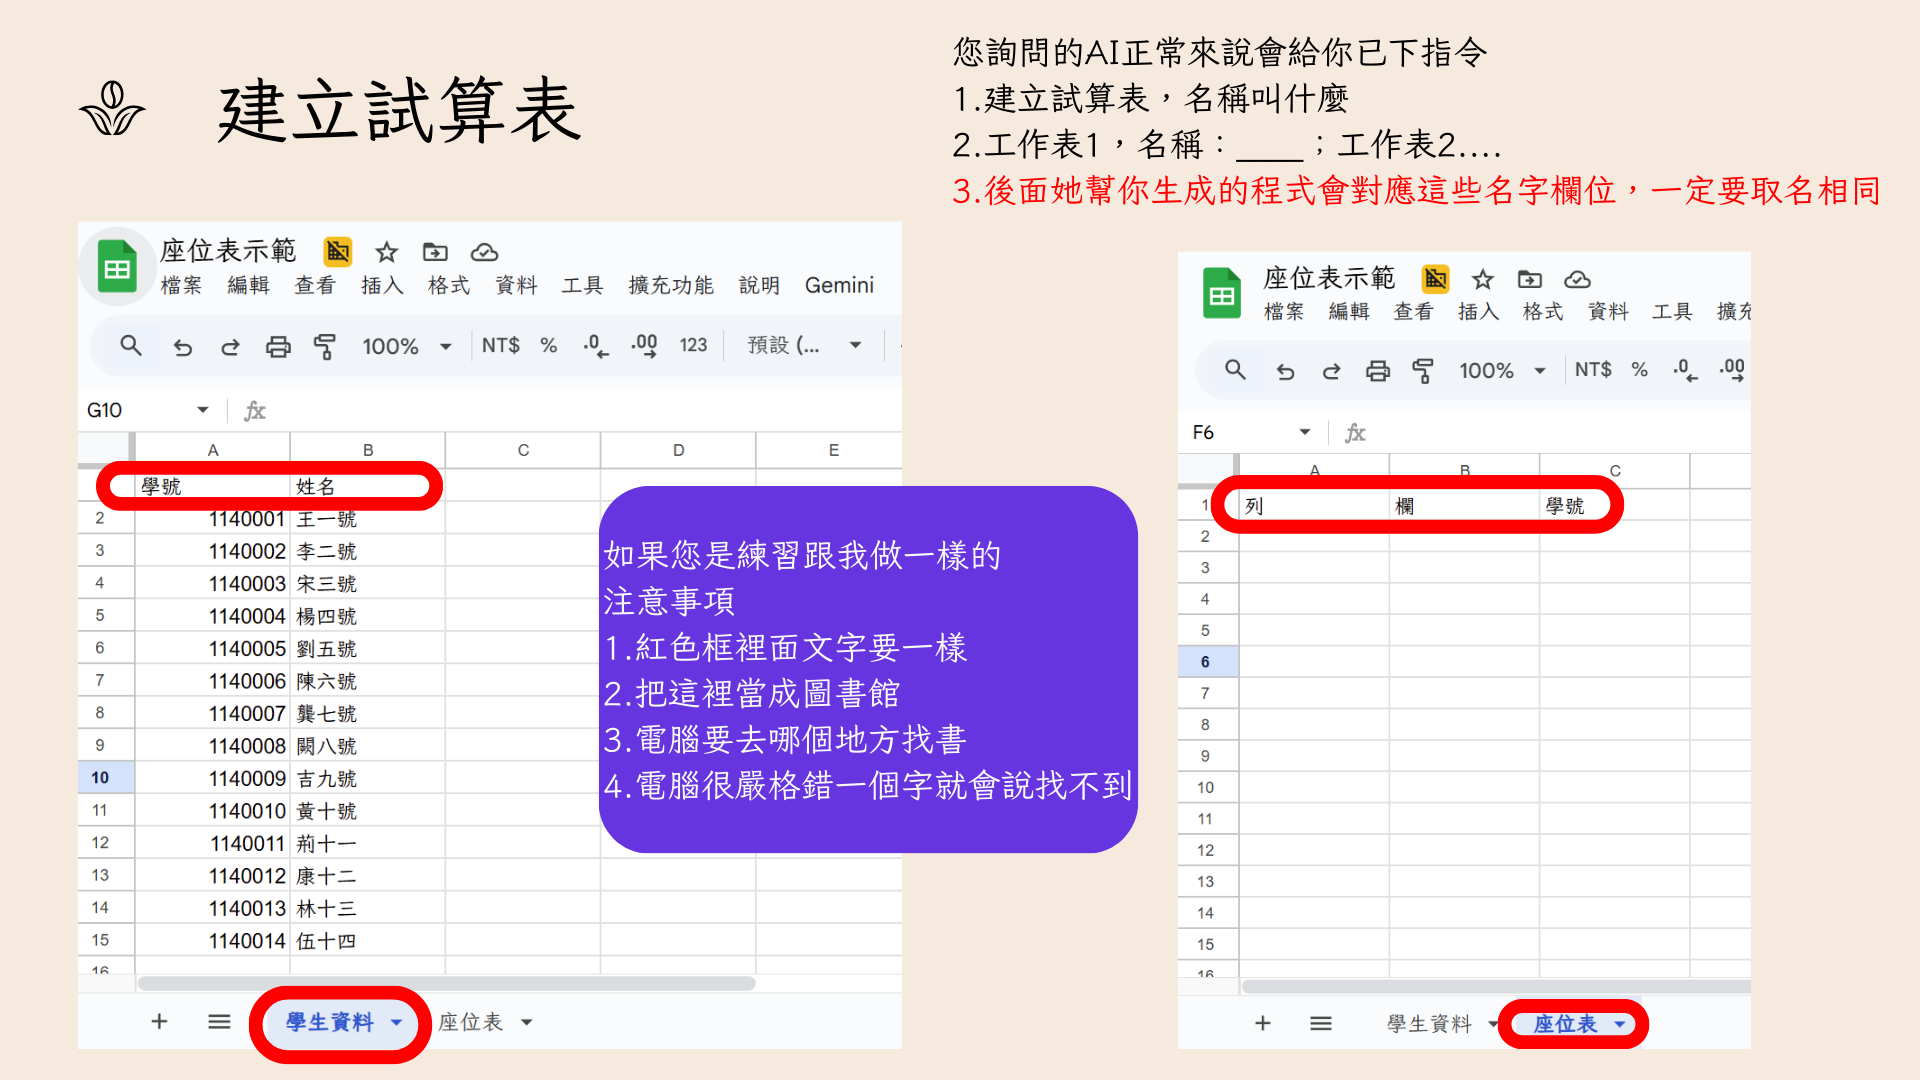Click increase decimal places in right toolbar
Screen dimensions: 1920x1080
tap(1733, 371)
